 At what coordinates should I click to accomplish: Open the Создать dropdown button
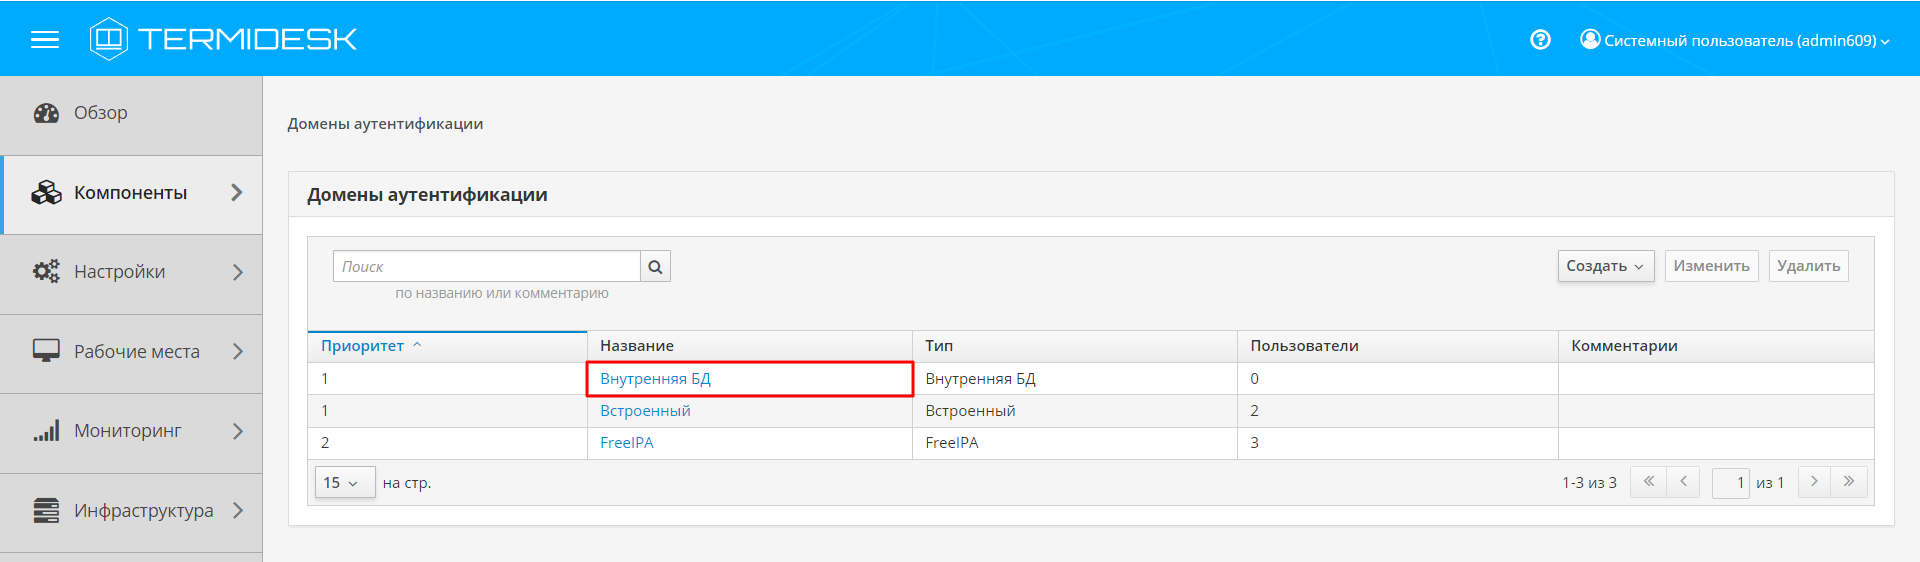[1605, 266]
